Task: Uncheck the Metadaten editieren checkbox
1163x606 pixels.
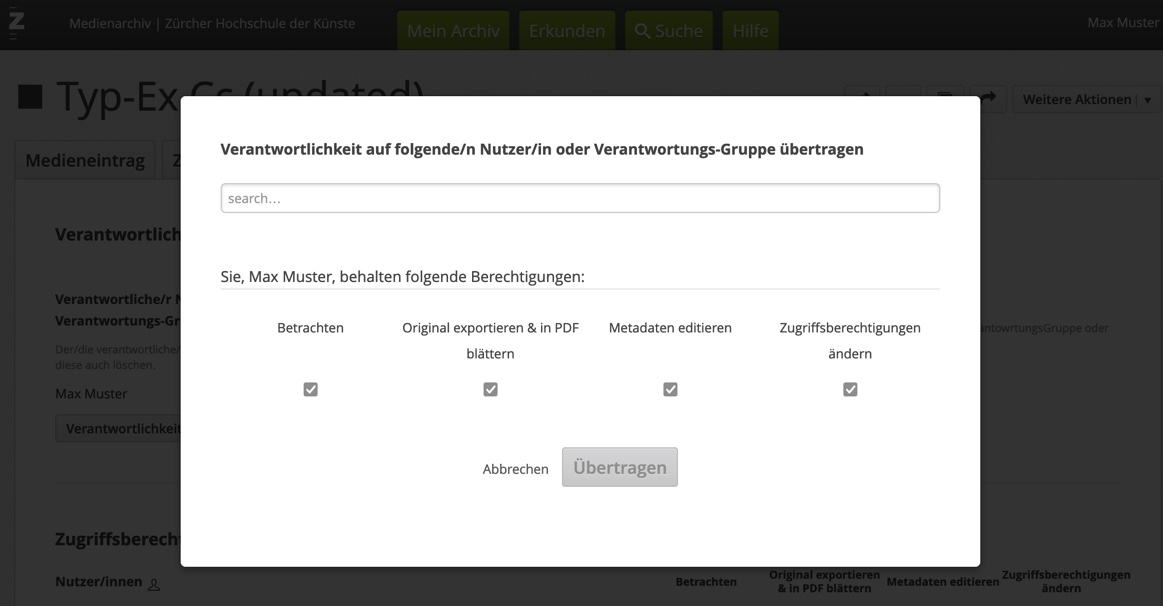Action: point(670,389)
